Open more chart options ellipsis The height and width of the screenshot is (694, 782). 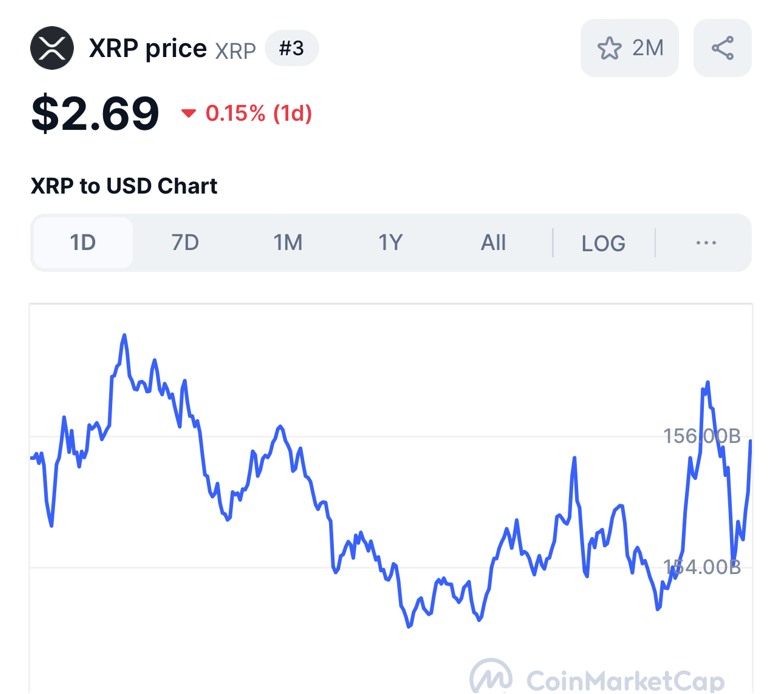(x=706, y=242)
